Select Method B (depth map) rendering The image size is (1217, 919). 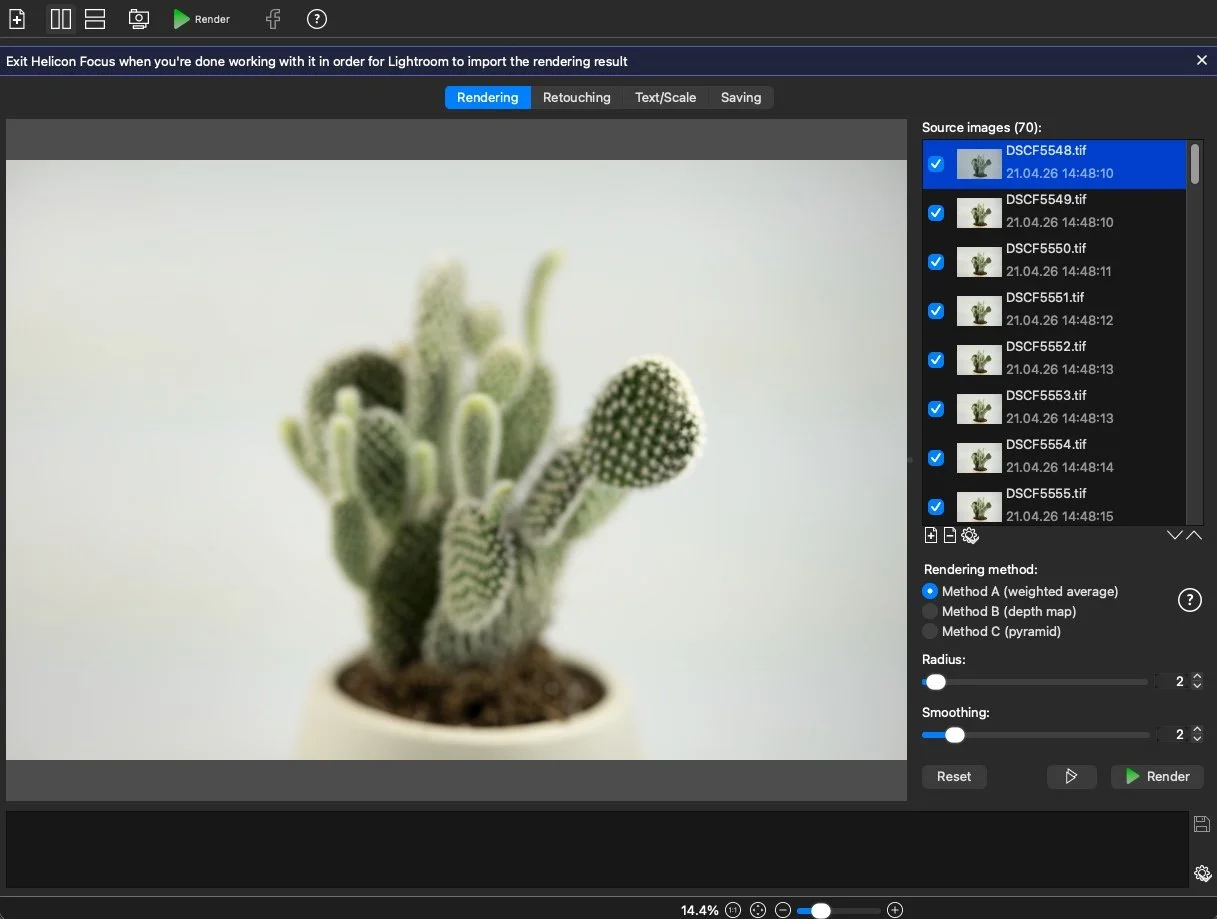tap(931, 611)
